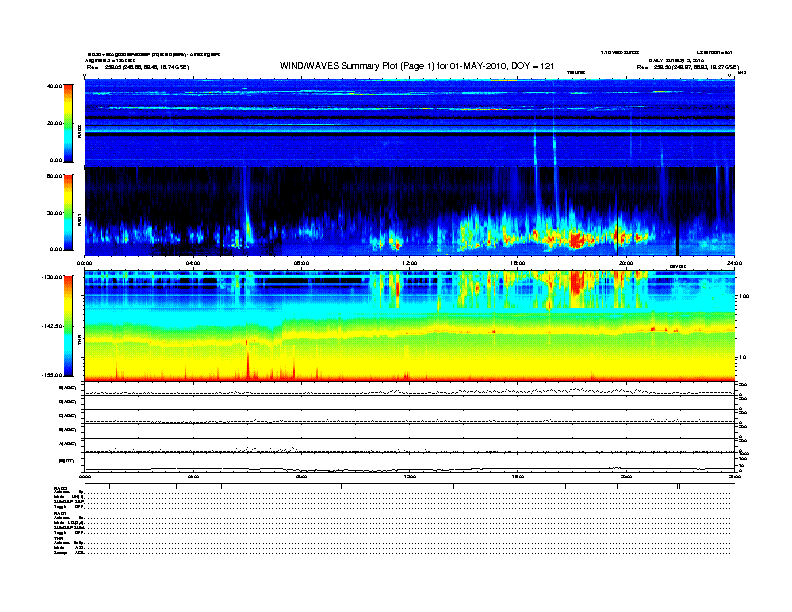This screenshot has height=612, width=792.
Task: Click the 100 label on TNR right axis
Action: (x=744, y=296)
